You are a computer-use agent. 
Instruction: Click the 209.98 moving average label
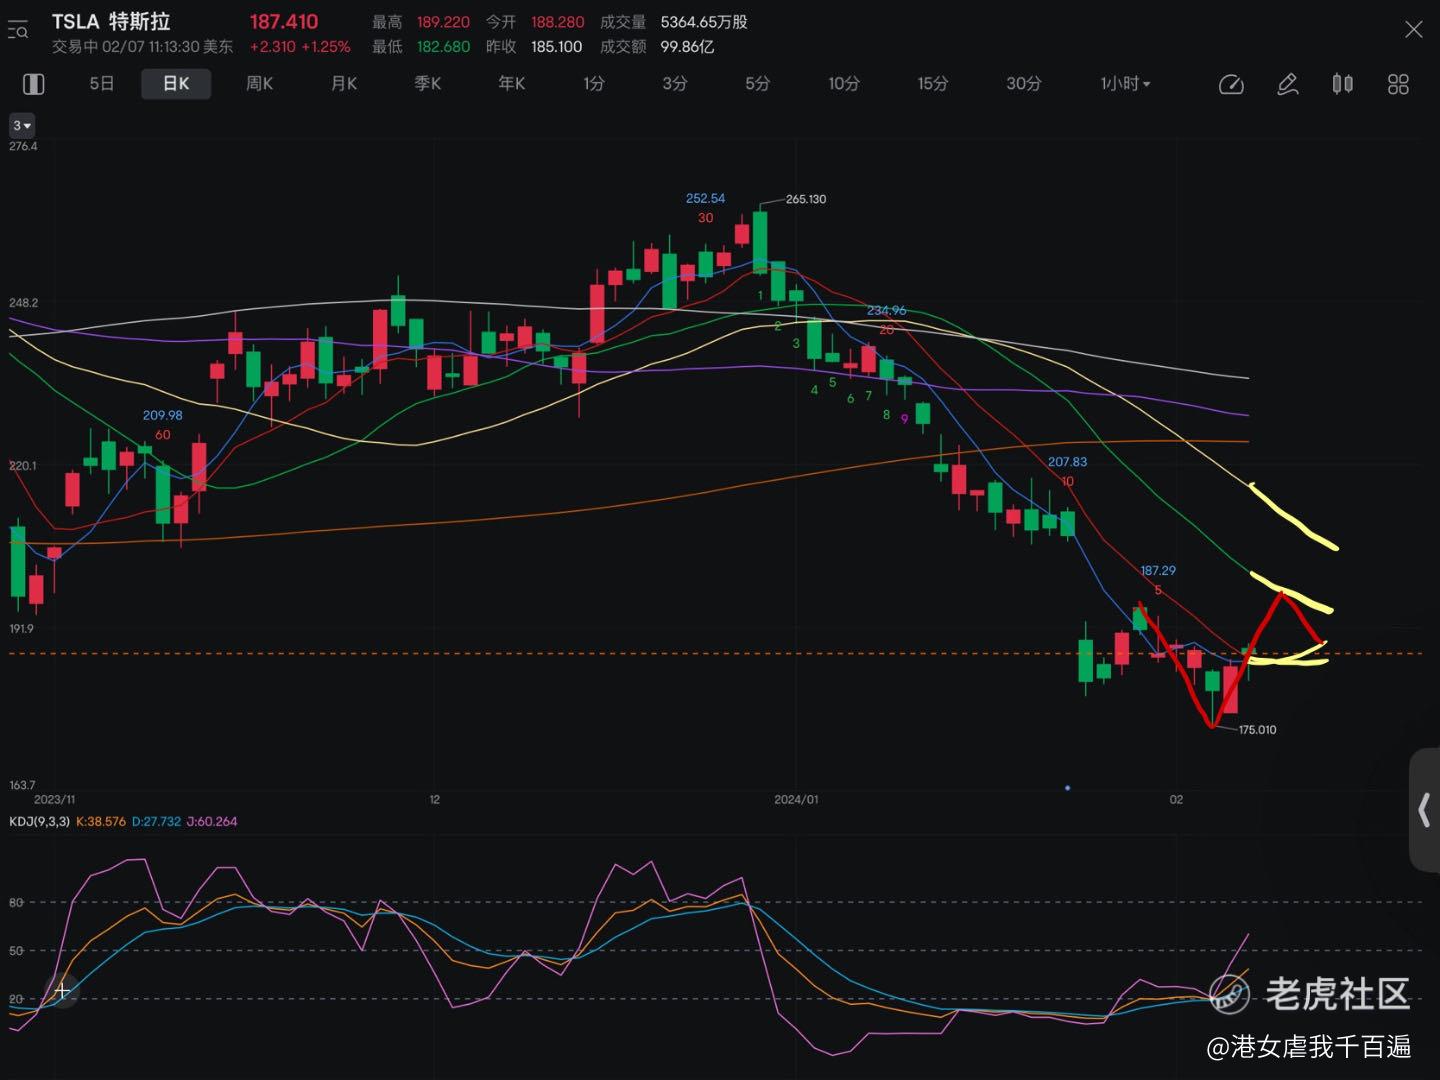tap(163, 416)
